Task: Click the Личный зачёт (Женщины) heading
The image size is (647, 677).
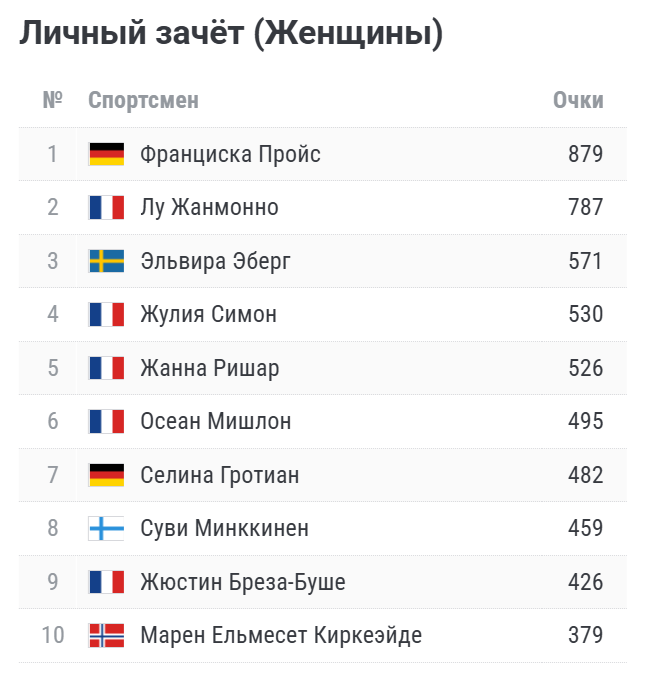Action: [x=231, y=33]
